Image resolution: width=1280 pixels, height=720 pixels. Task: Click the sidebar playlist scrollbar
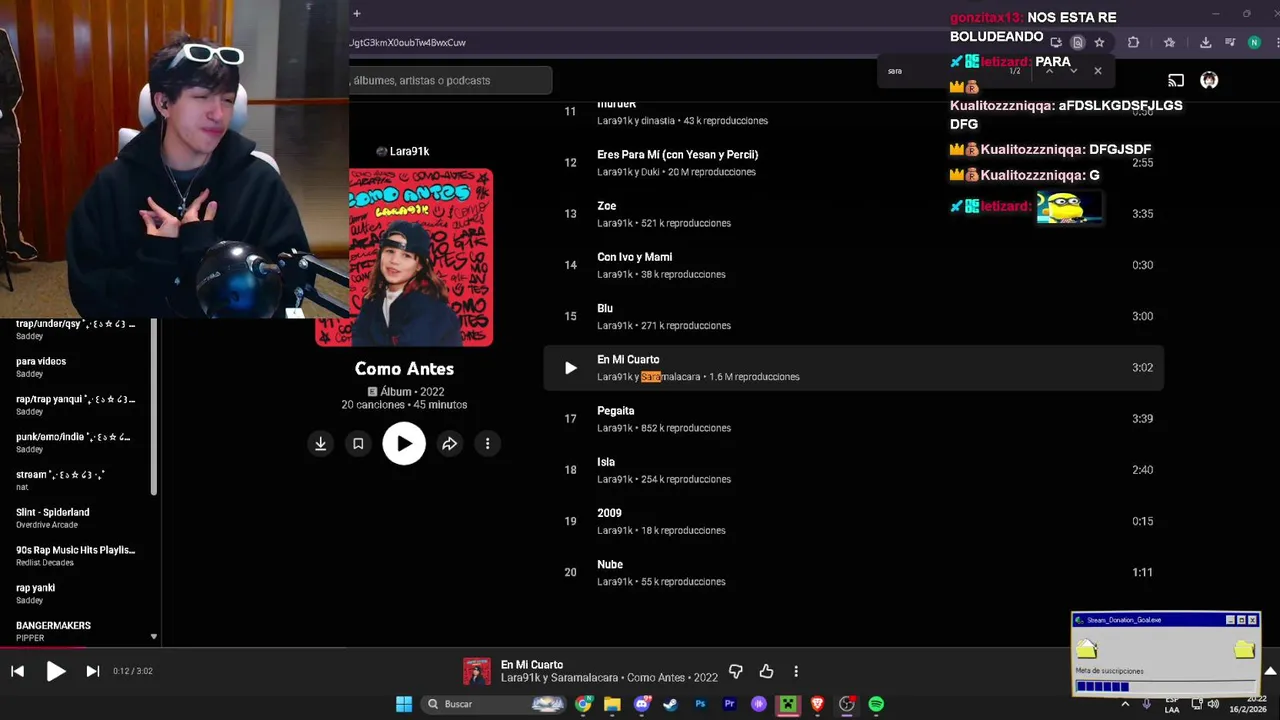pyautogui.click(x=154, y=407)
